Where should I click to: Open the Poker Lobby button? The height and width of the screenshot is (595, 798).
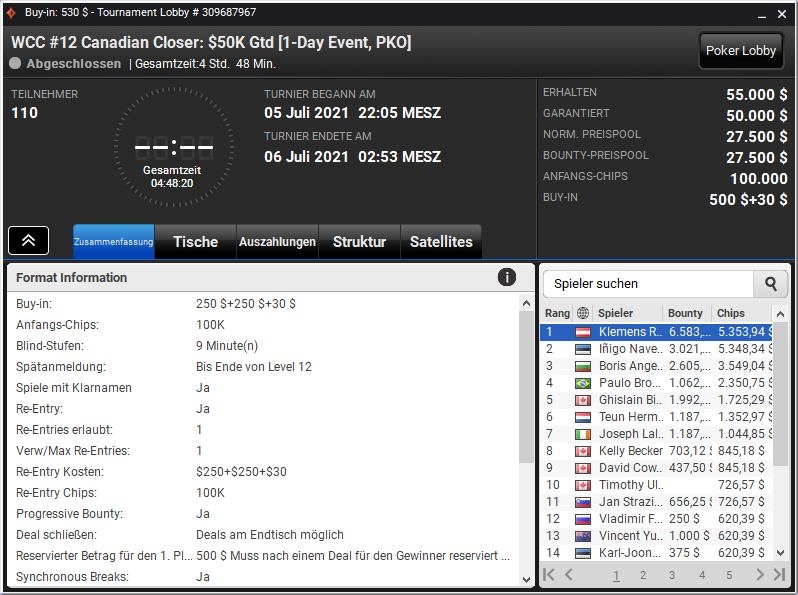(741, 50)
